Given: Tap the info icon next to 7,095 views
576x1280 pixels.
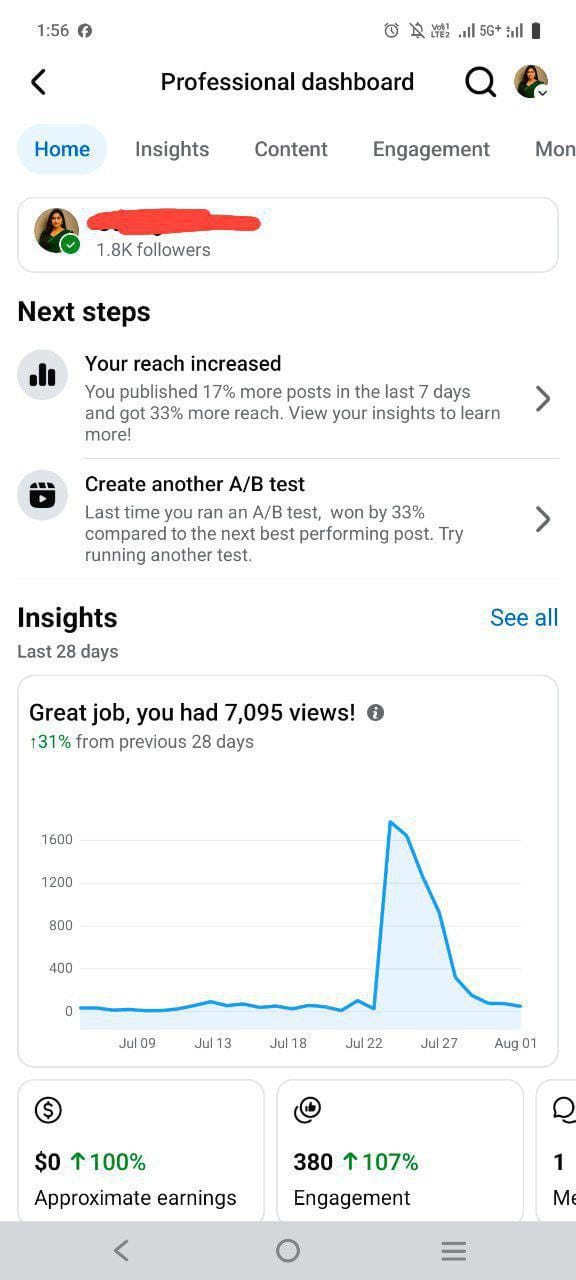Looking at the screenshot, I should click(375, 713).
